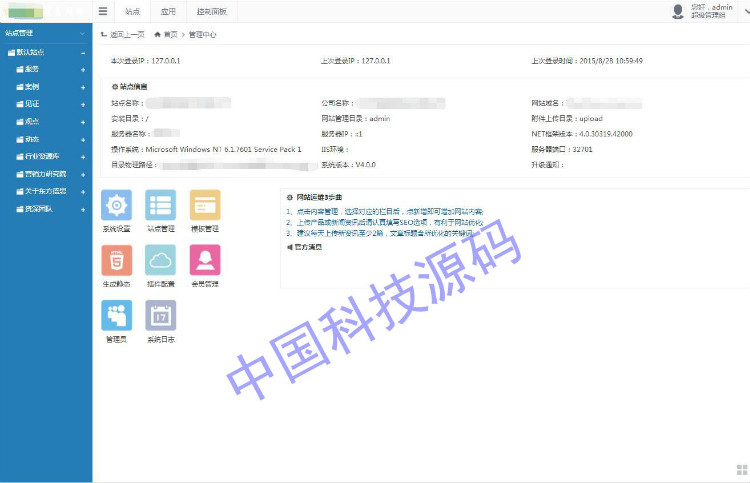The image size is (750, 483).
Task: Expand the 资深团队 folder plus sign
Action: point(83,209)
